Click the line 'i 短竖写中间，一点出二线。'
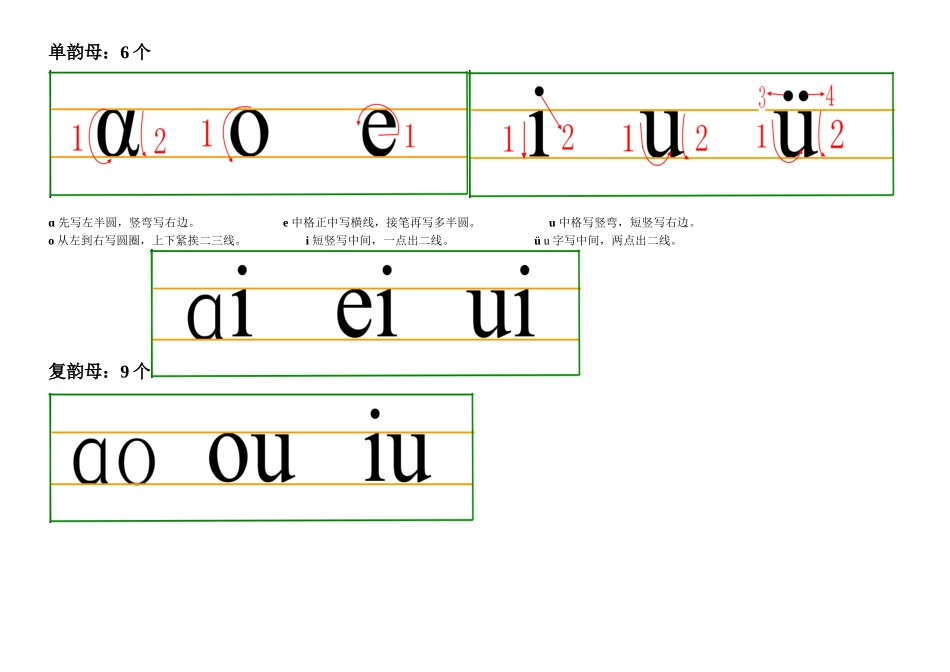The width and height of the screenshot is (950, 672). 377,241
